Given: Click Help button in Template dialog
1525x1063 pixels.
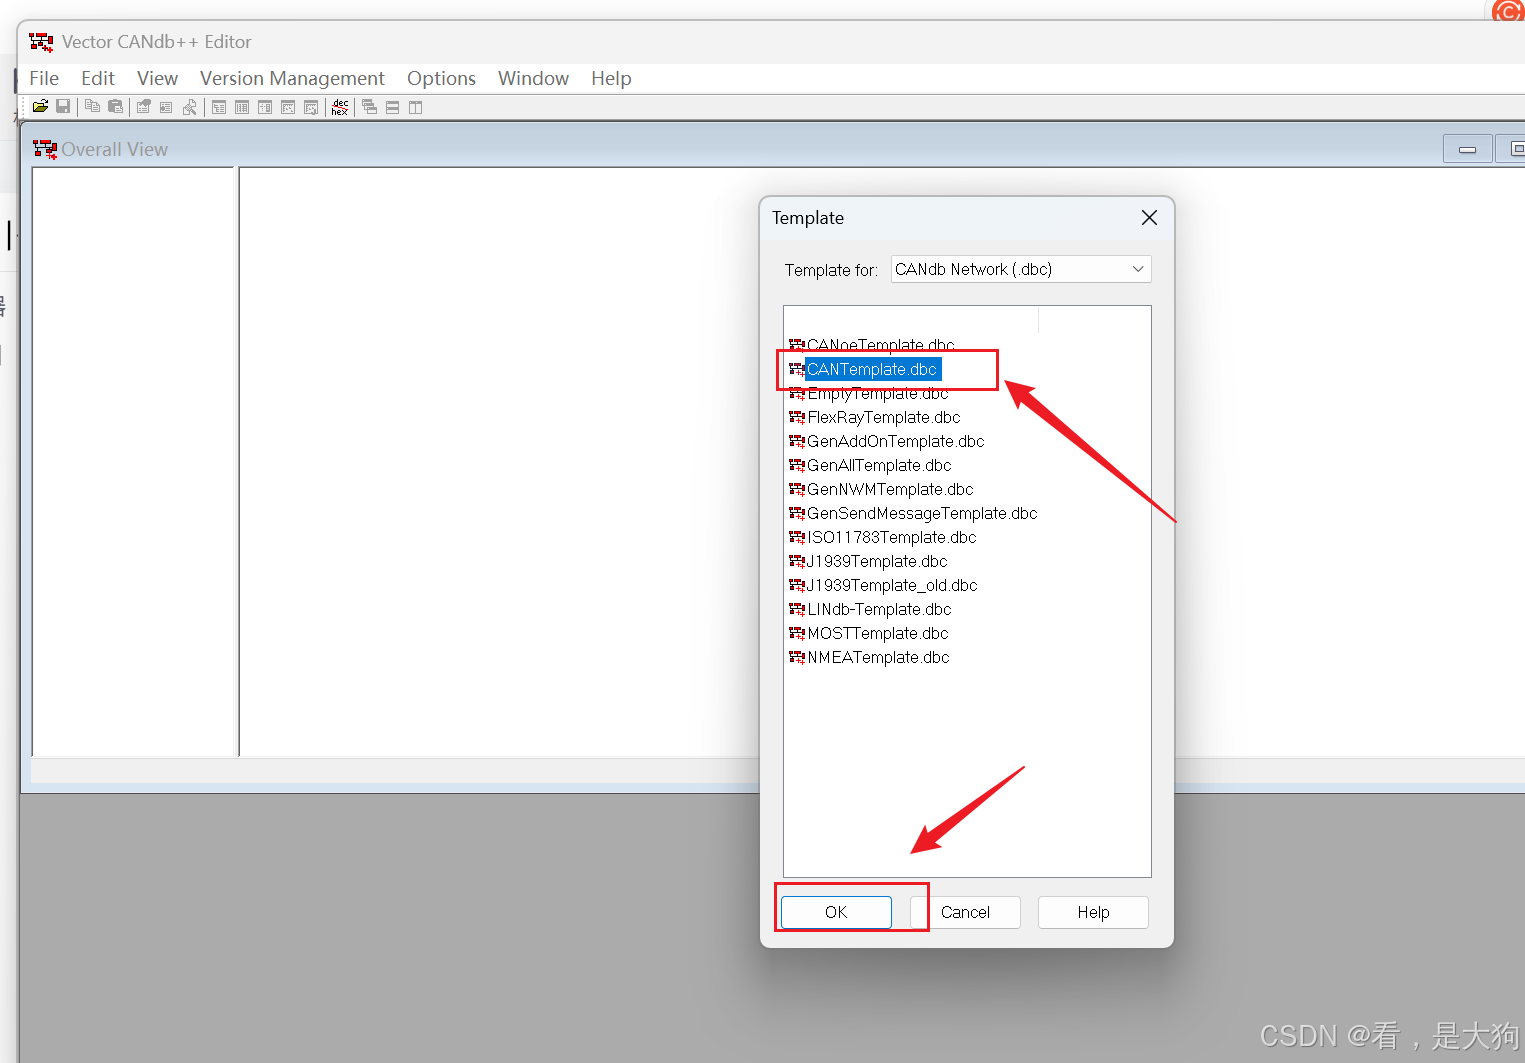Looking at the screenshot, I should click(x=1093, y=912).
